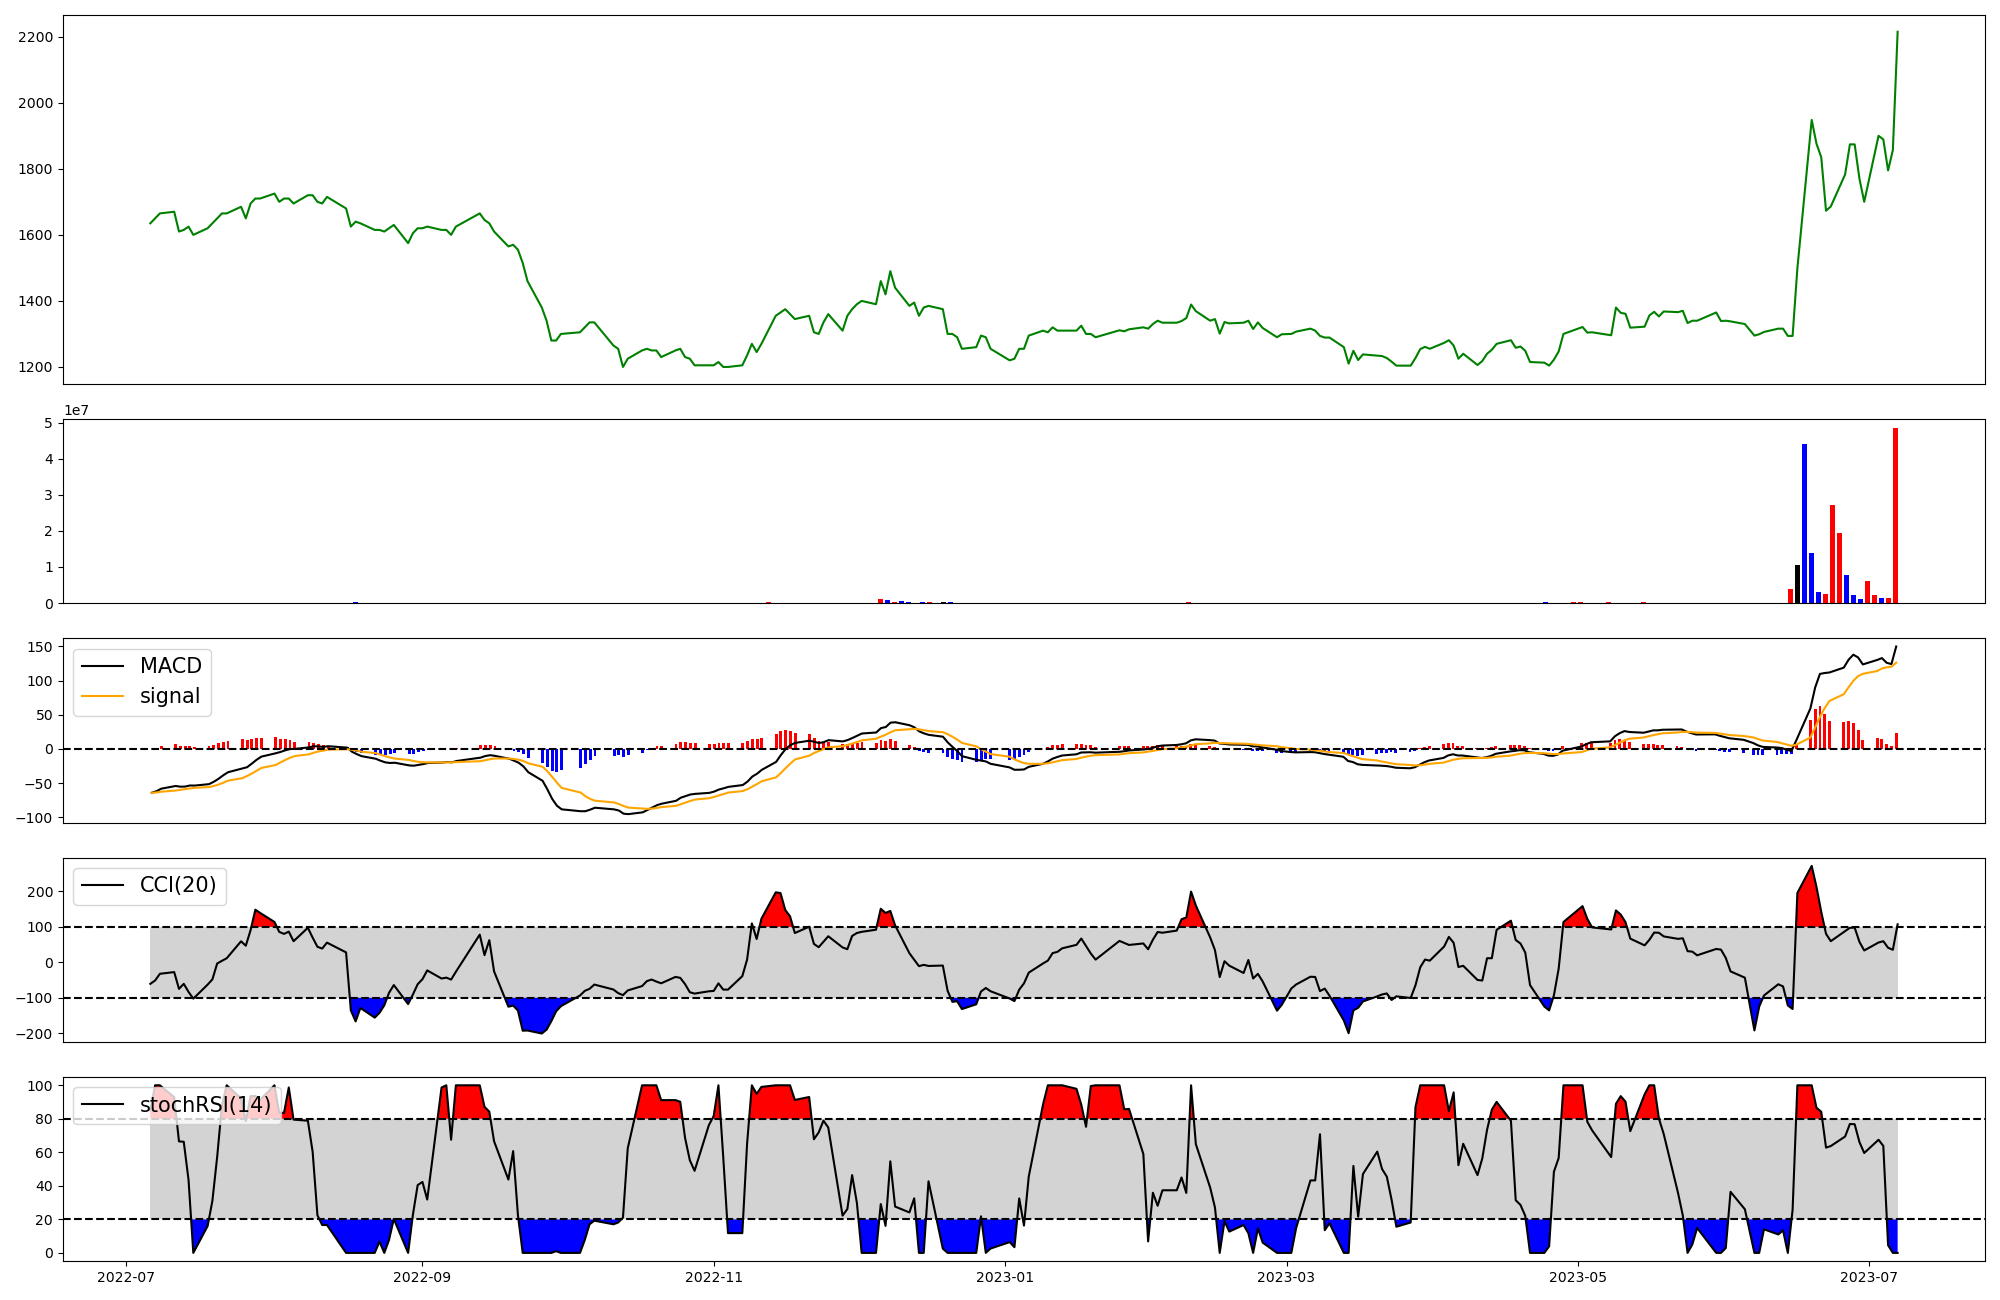Click the black volume bar
The width and height of the screenshot is (2000, 1300).
[x=1797, y=584]
